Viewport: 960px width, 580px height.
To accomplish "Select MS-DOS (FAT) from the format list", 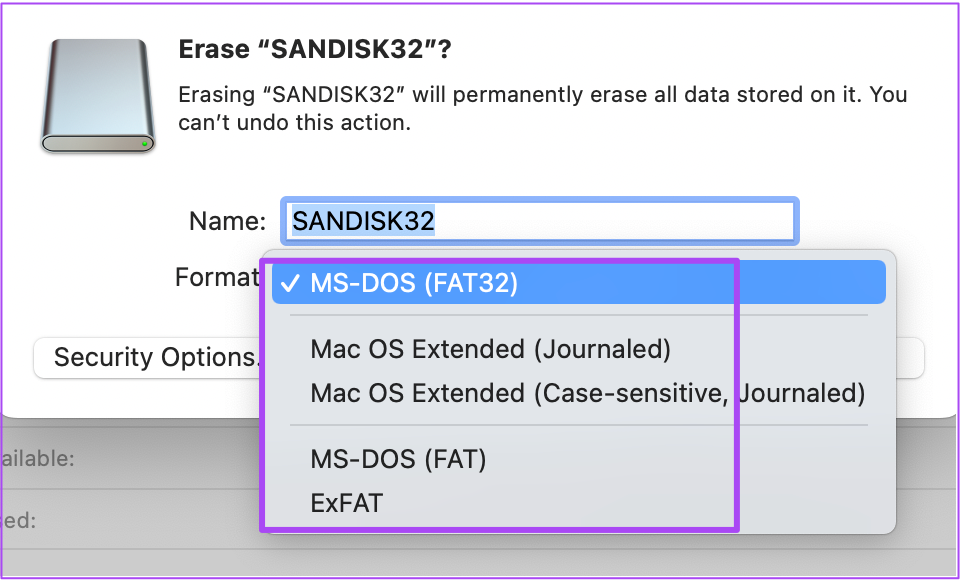I will [x=398, y=459].
